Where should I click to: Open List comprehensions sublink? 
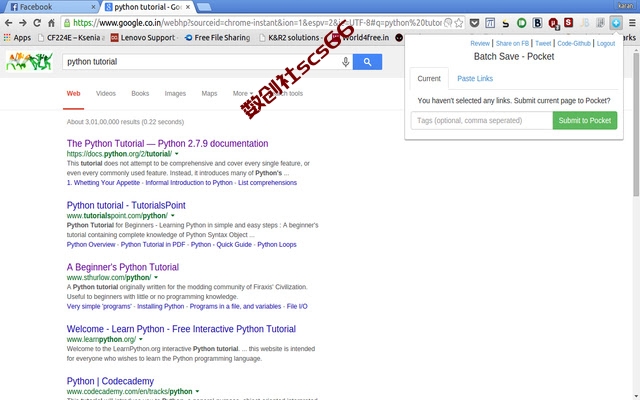267,183
